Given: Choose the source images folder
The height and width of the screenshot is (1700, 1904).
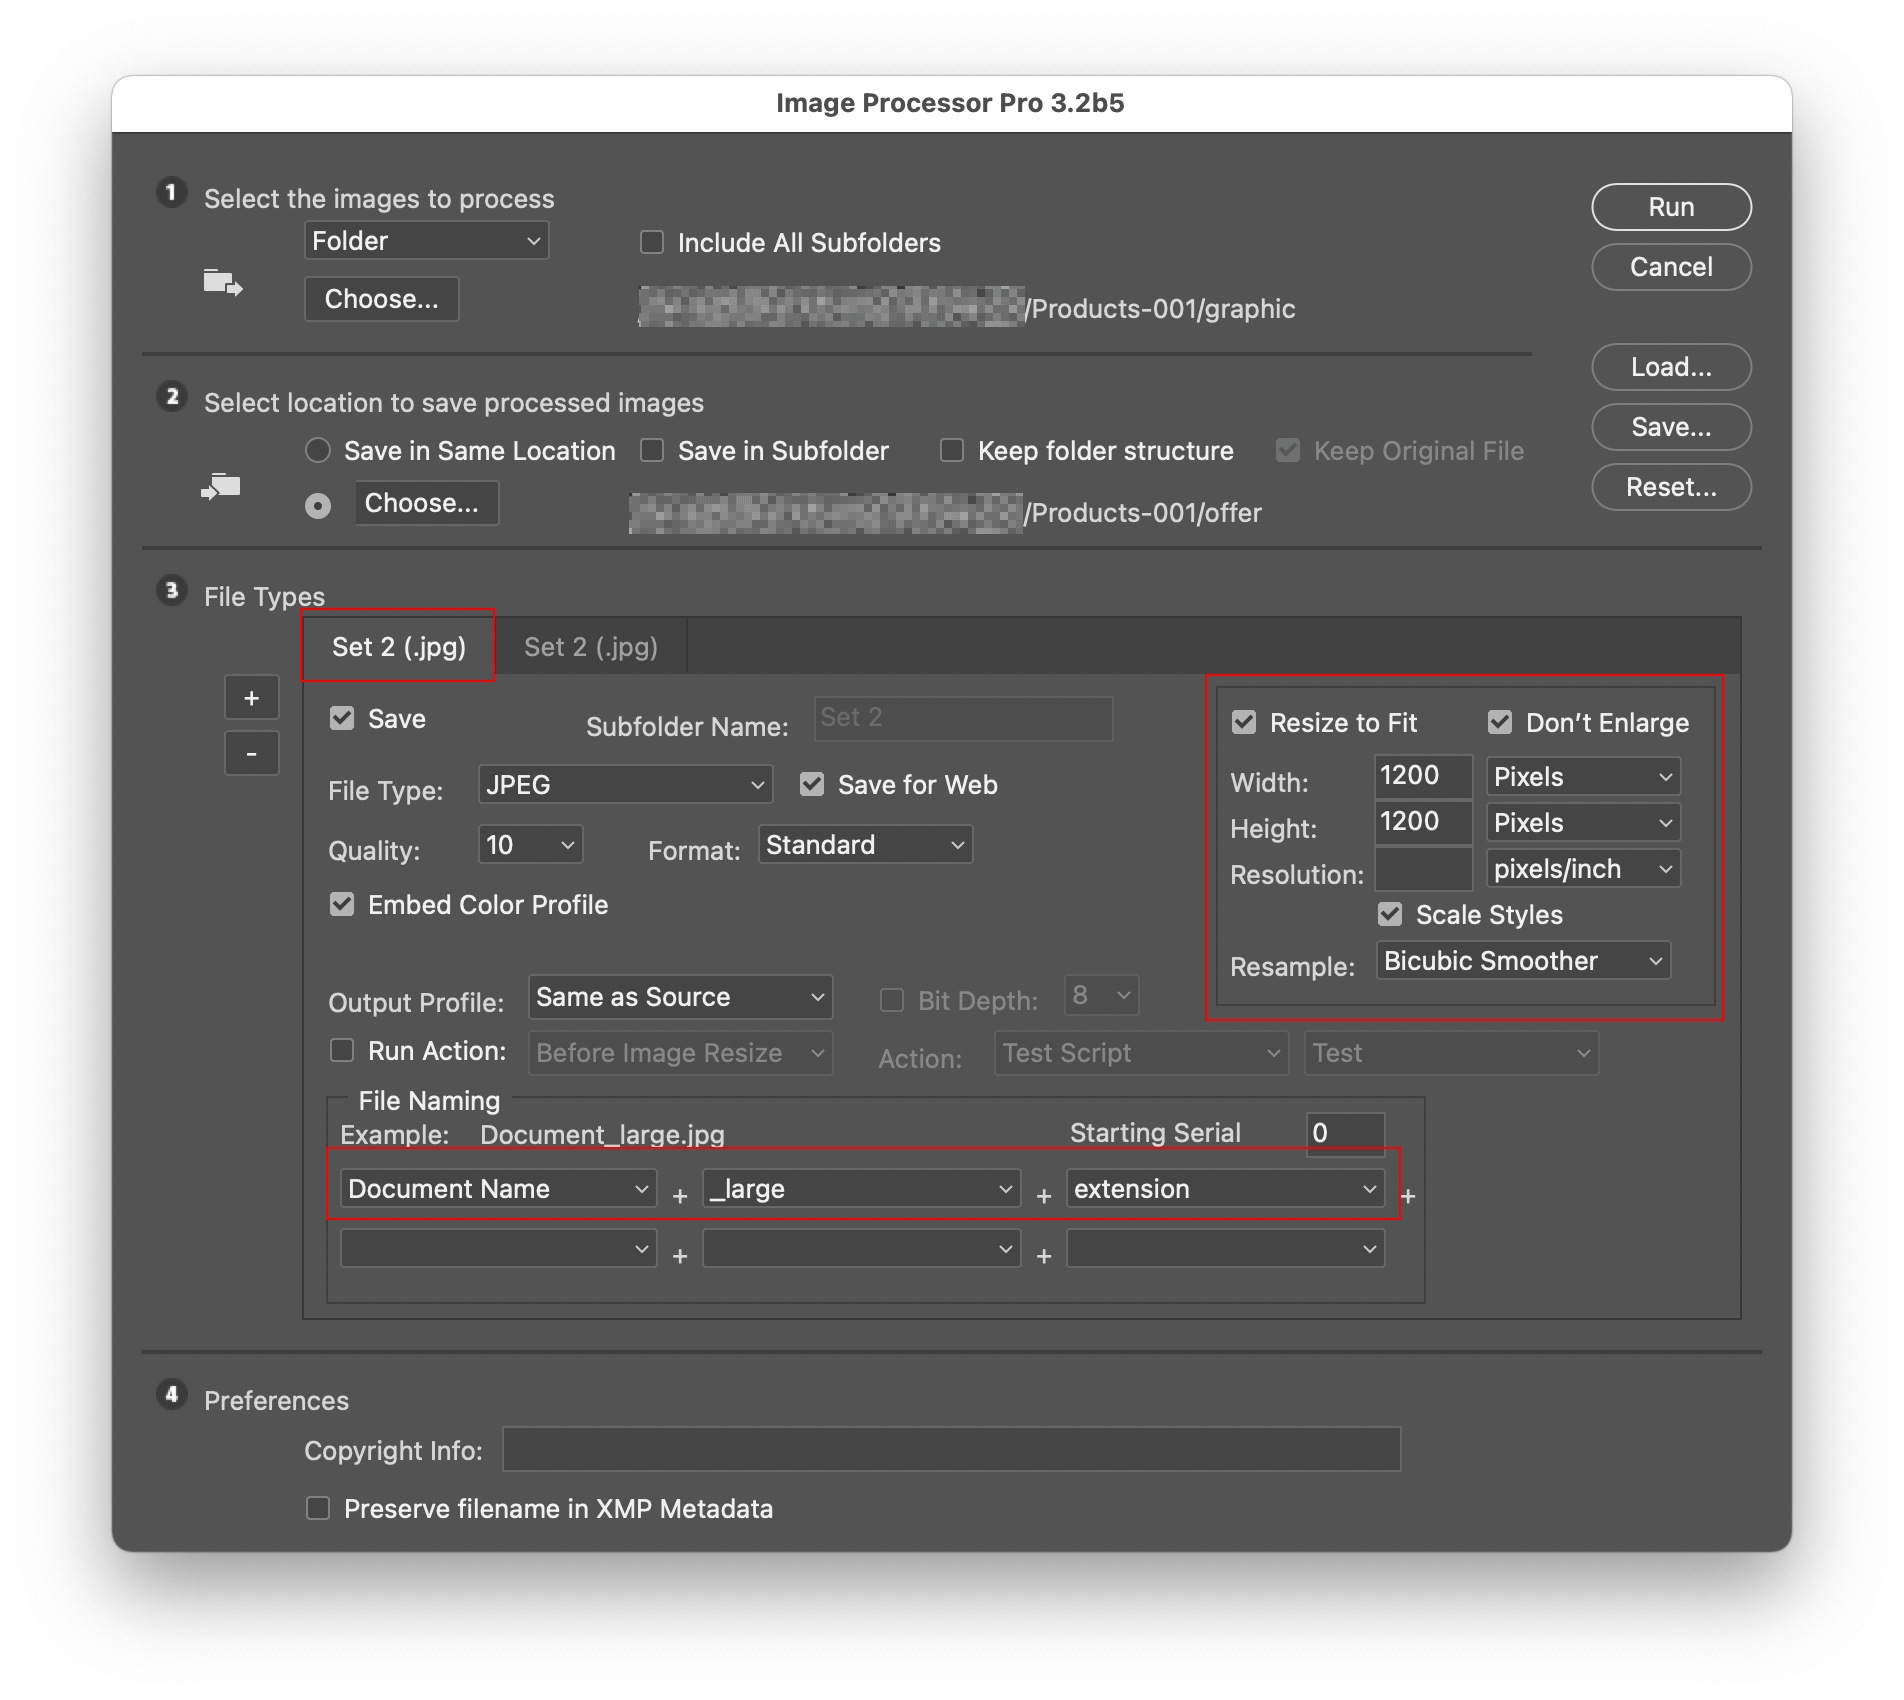Looking at the screenshot, I should click(x=382, y=299).
